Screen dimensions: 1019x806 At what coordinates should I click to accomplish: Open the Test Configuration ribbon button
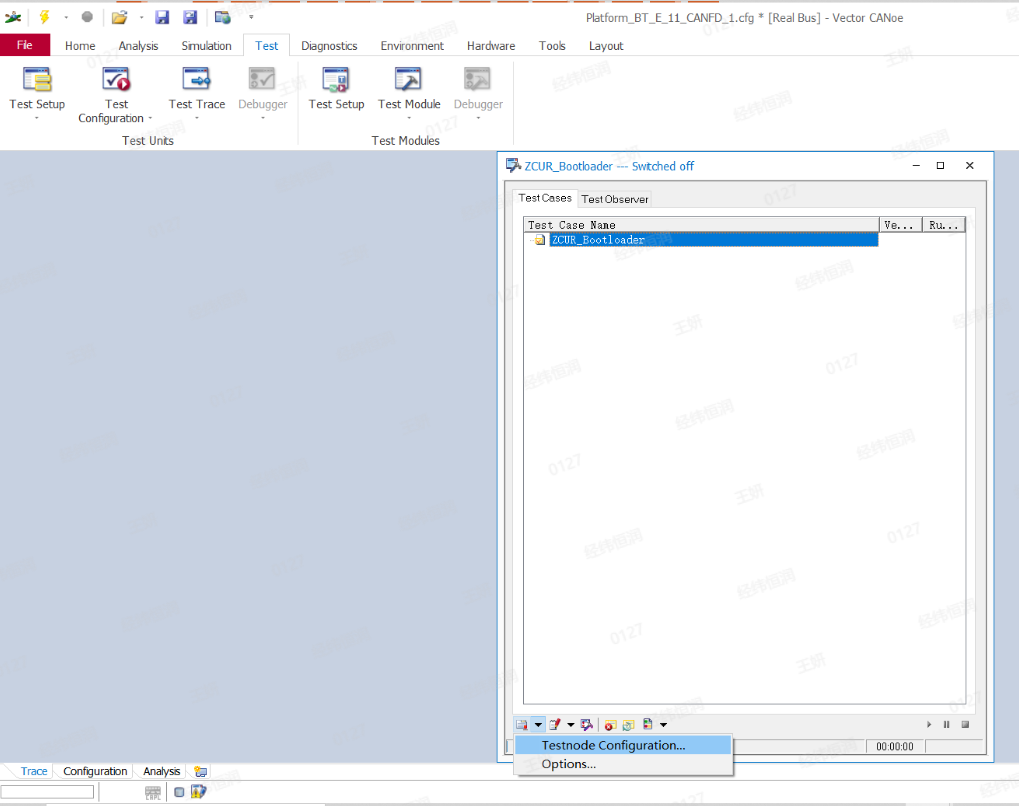tap(116, 95)
